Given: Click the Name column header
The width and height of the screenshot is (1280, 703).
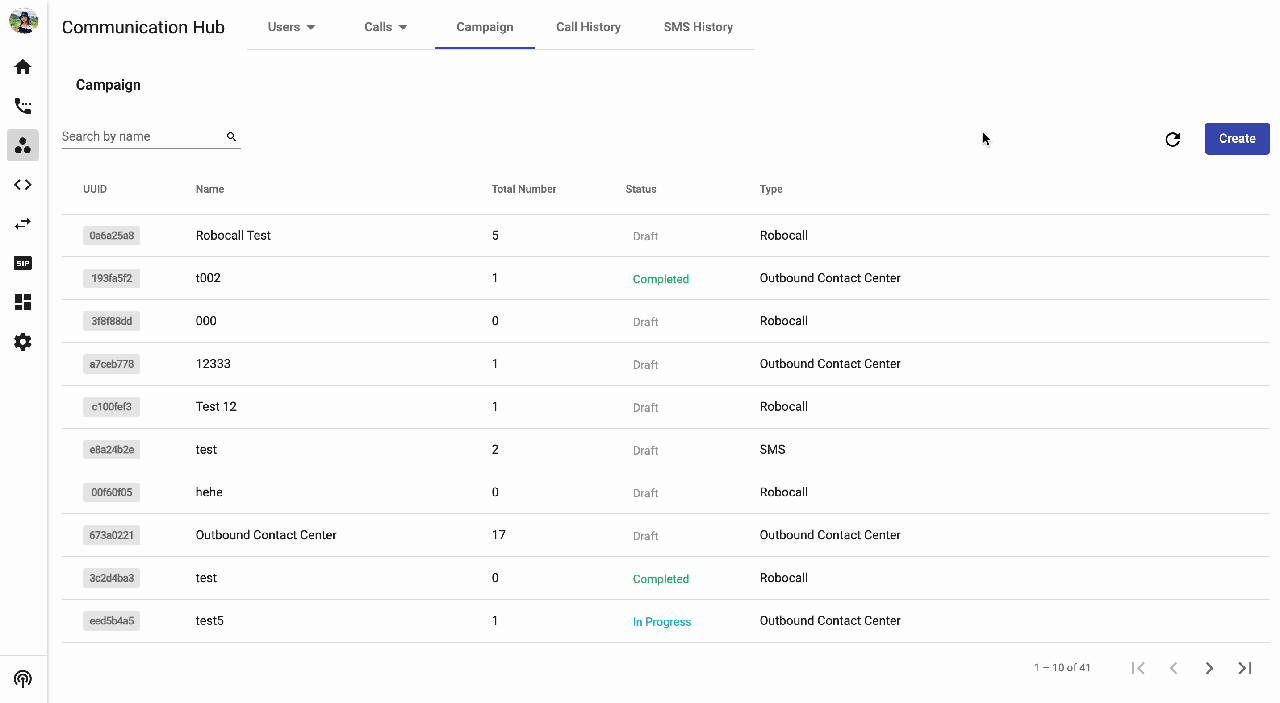Looking at the screenshot, I should click(x=210, y=189).
